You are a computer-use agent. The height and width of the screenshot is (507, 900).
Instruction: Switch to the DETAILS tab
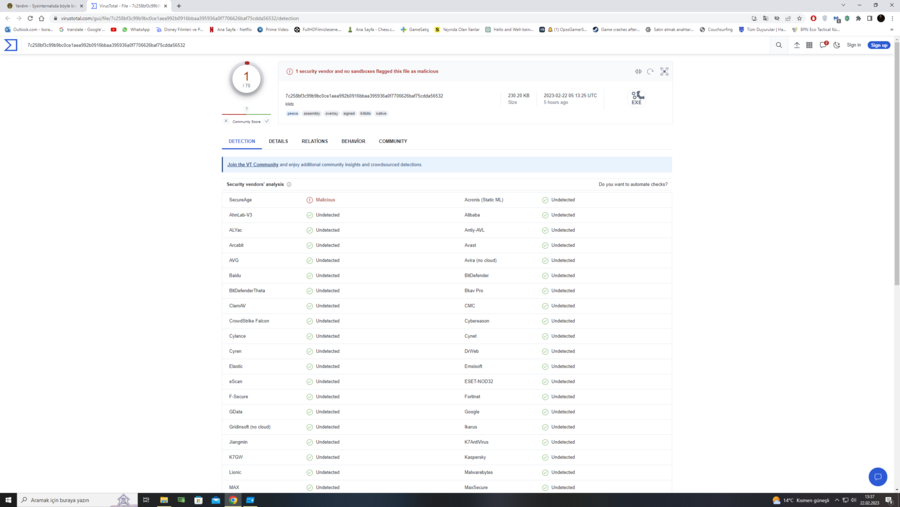[x=278, y=141]
